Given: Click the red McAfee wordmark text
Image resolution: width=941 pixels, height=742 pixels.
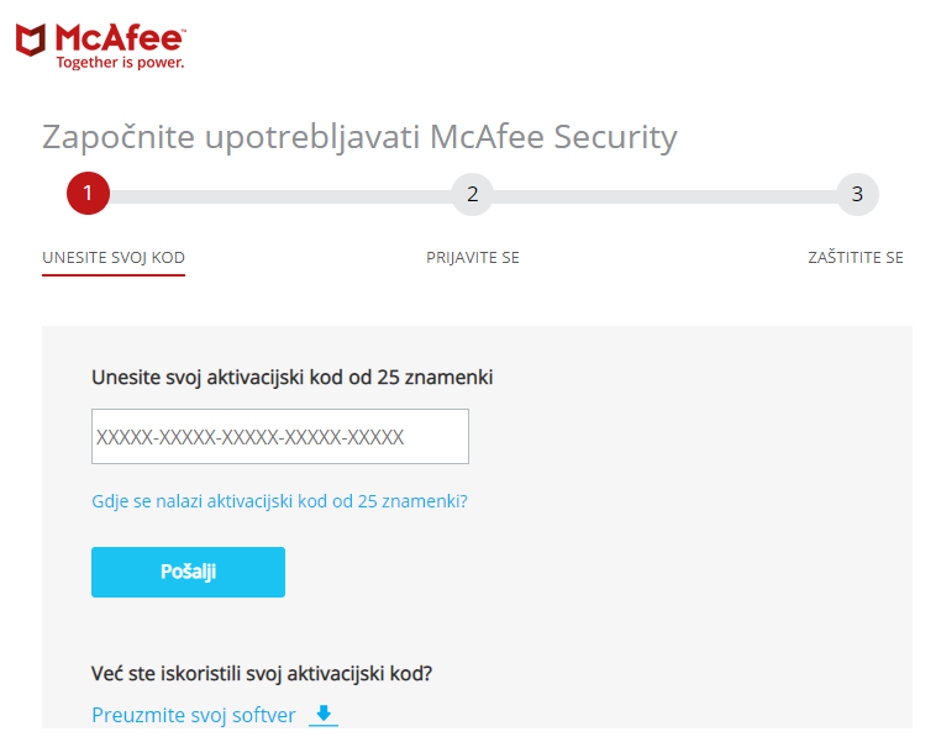Looking at the screenshot, I should click(119, 38).
